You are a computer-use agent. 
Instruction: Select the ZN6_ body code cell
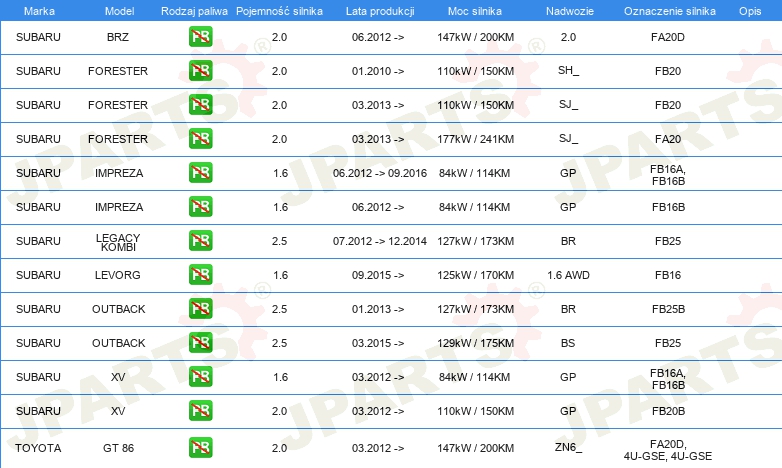tap(568, 447)
